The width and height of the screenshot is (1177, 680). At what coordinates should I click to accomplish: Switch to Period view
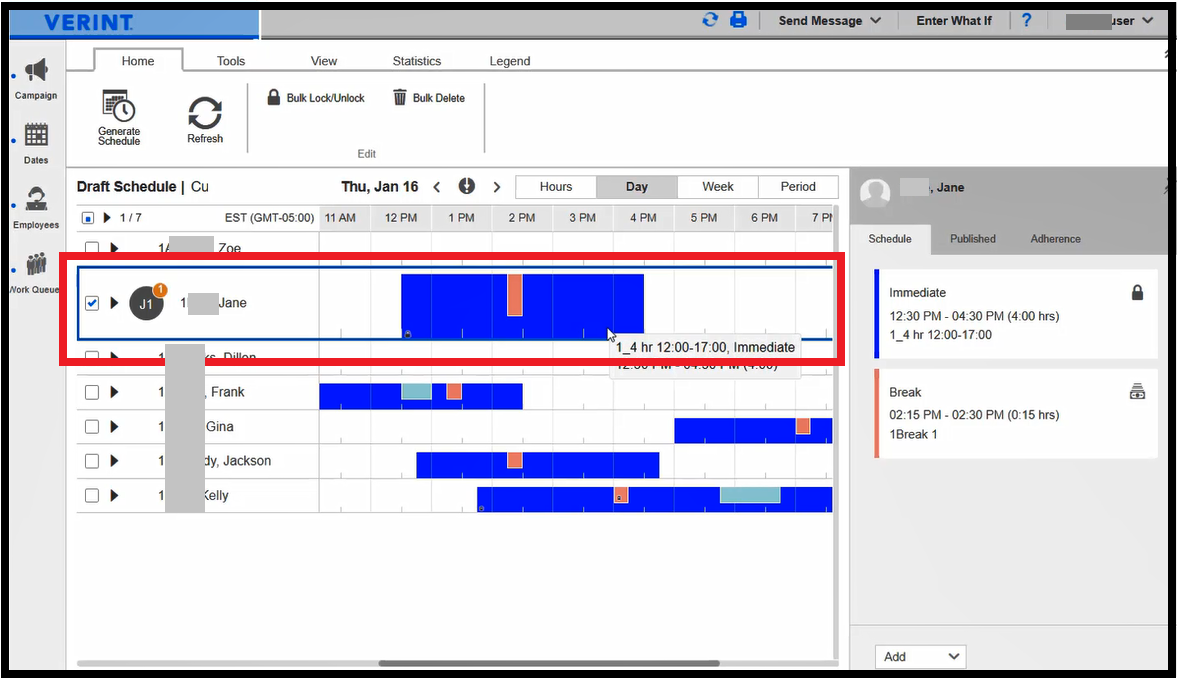tap(798, 187)
